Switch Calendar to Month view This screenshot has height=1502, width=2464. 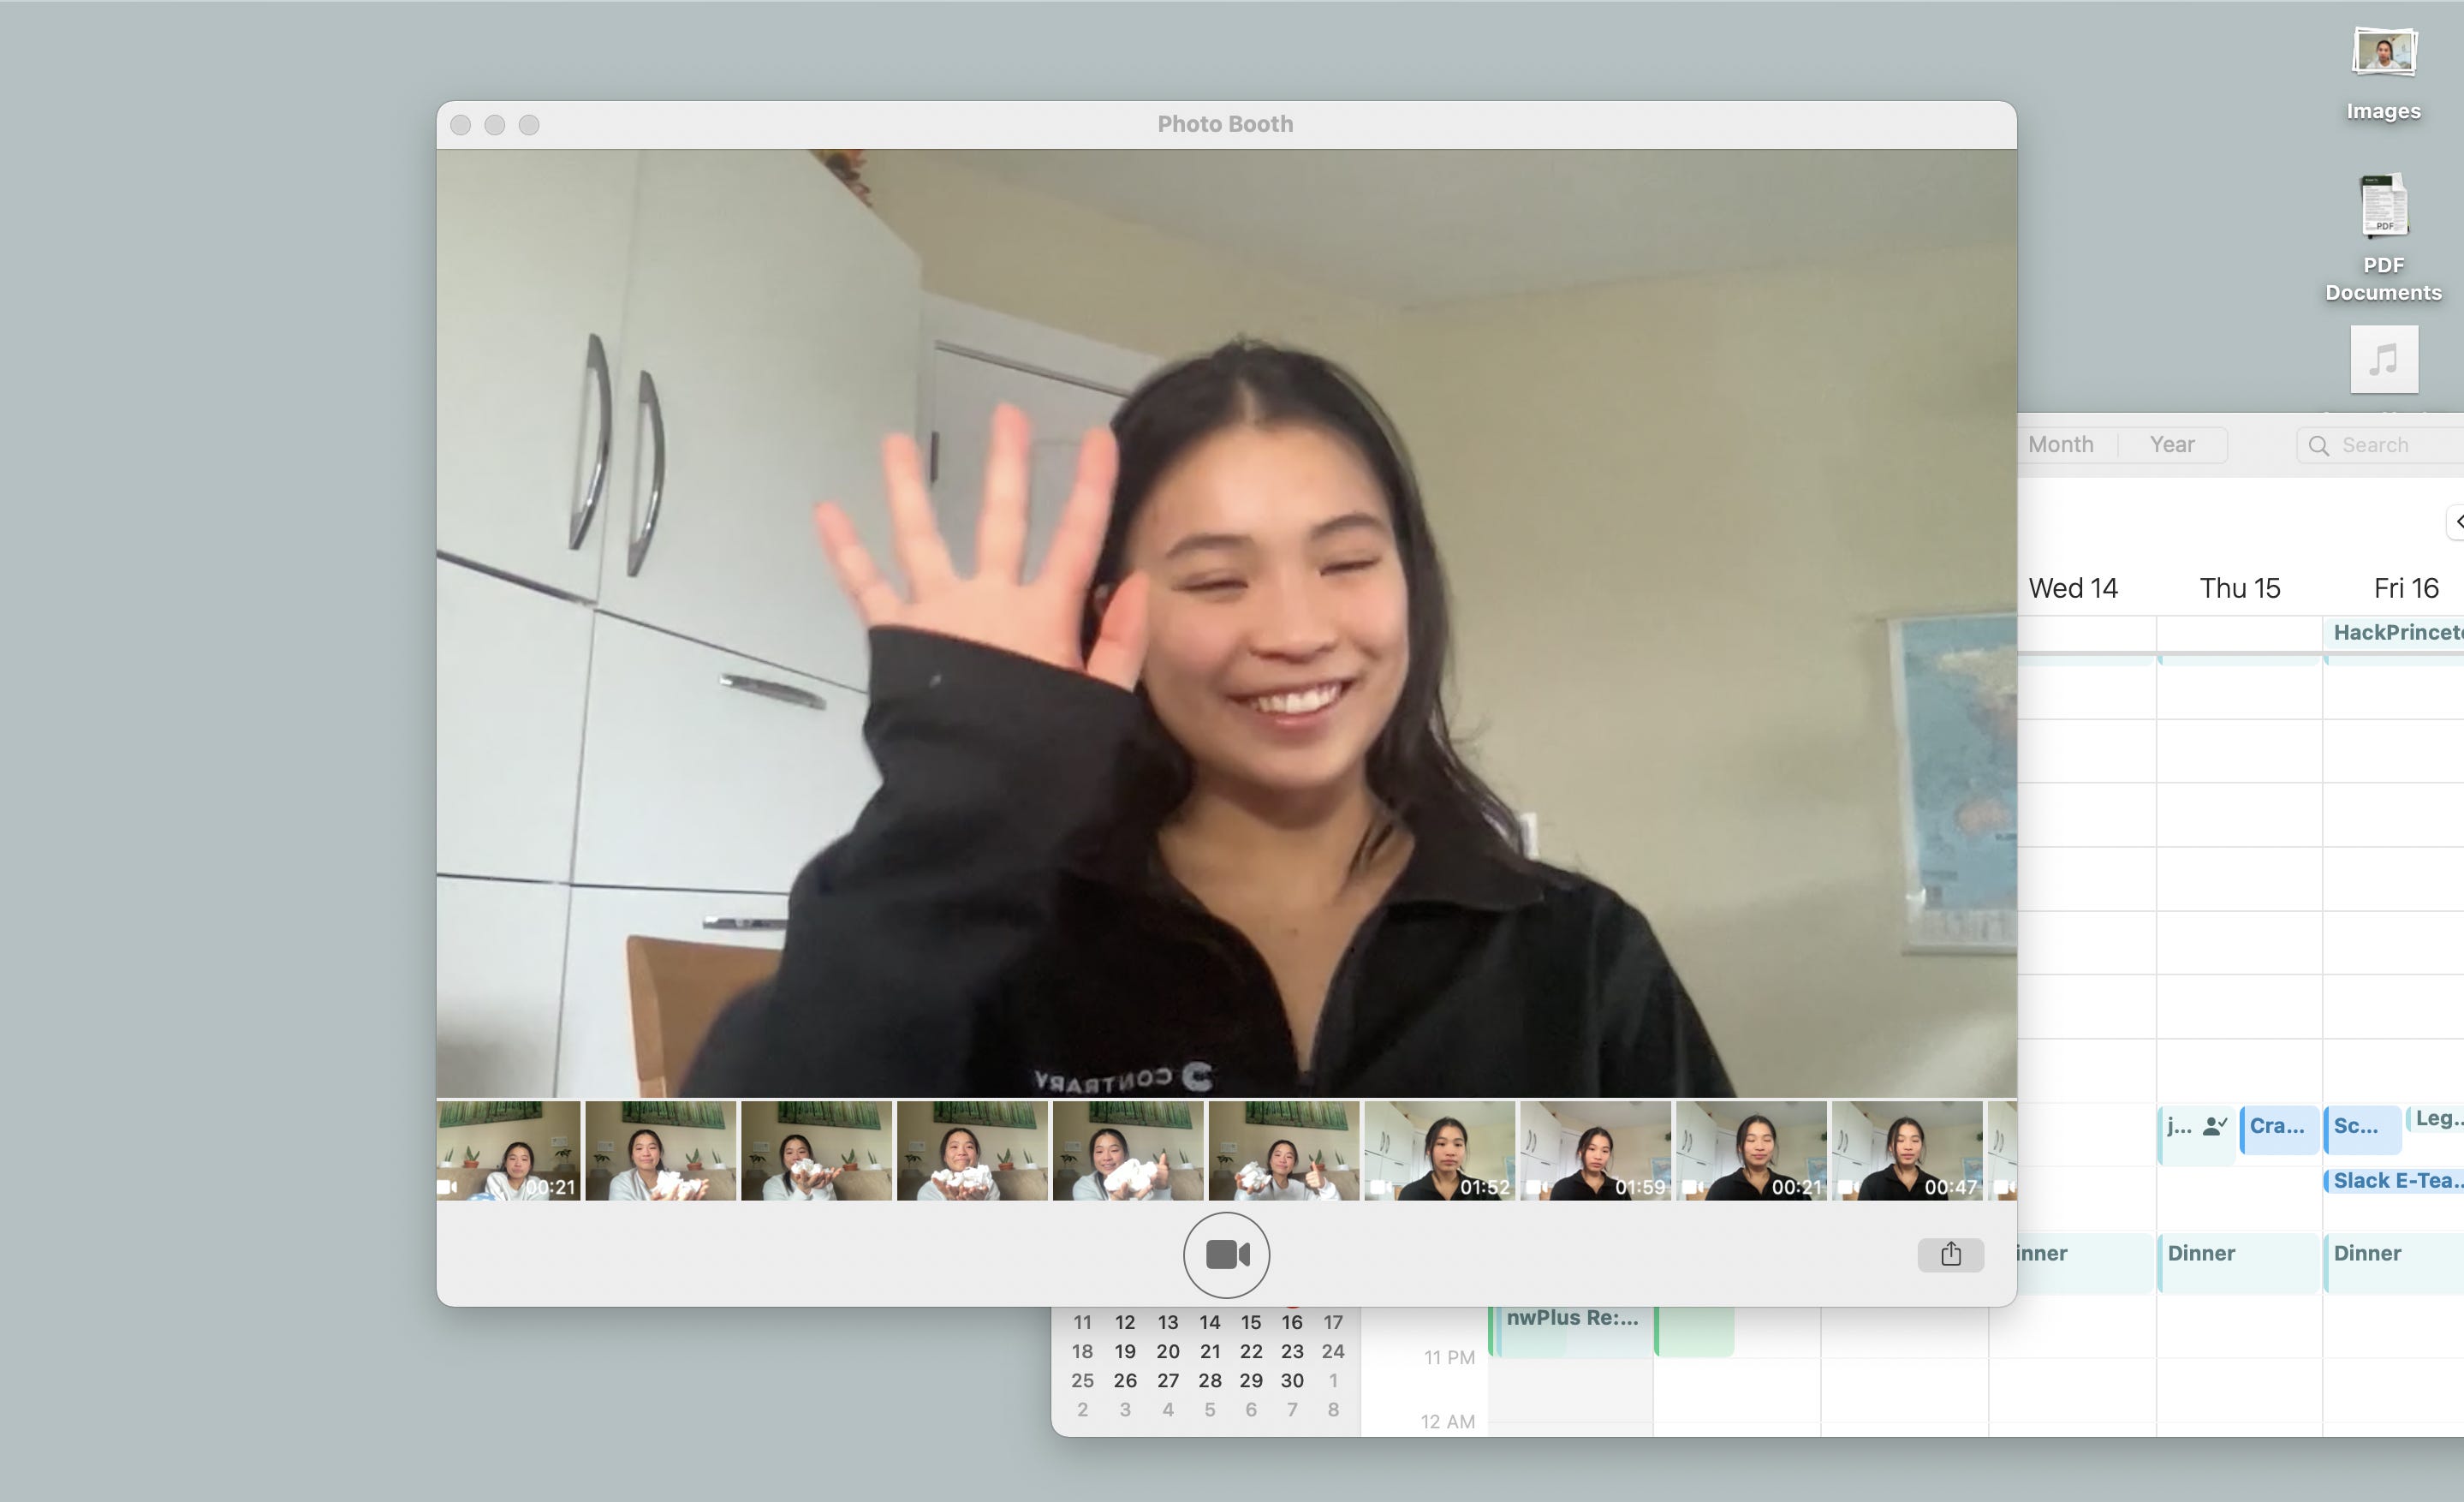(2061, 444)
